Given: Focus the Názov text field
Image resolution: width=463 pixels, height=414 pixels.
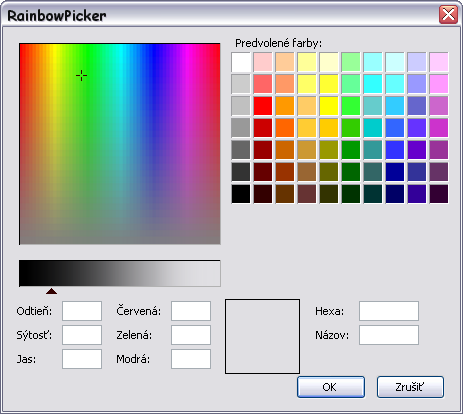Looking at the screenshot, I should click(389, 335).
